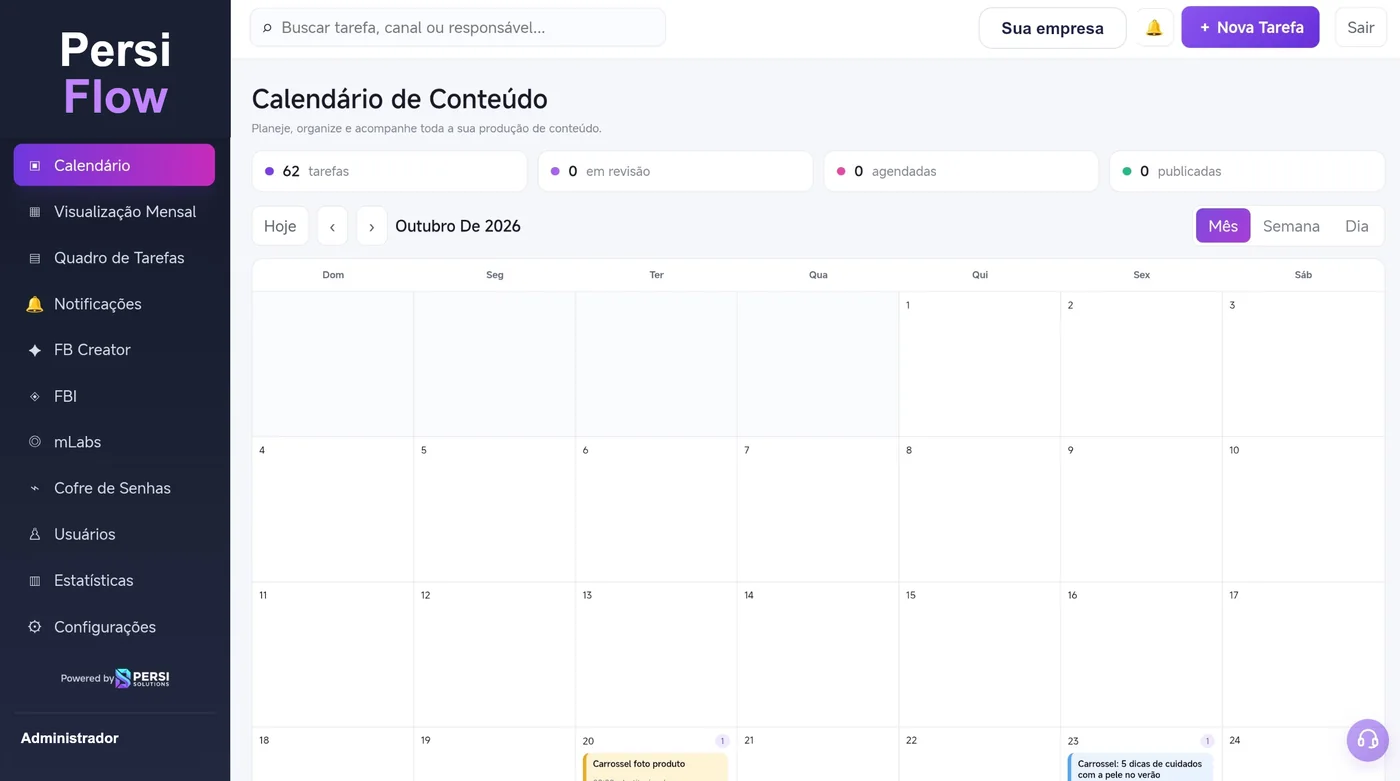Click the Cofre de Senhas key icon
The image size is (1400, 781).
(35, 488)
